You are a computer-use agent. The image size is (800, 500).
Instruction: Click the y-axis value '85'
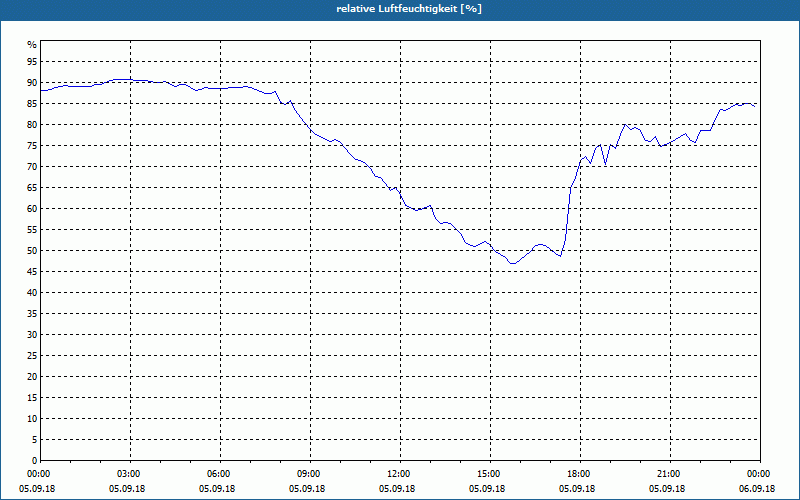tap(32, 104)
